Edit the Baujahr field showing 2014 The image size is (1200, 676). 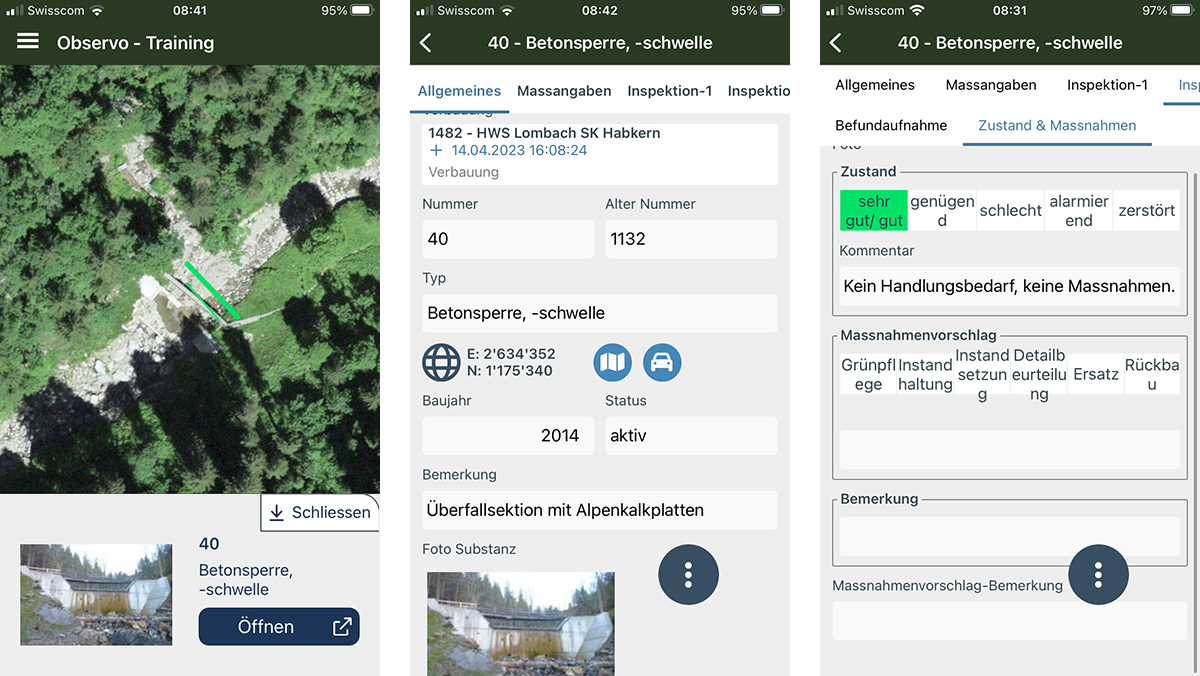click(x=507, y=436)
